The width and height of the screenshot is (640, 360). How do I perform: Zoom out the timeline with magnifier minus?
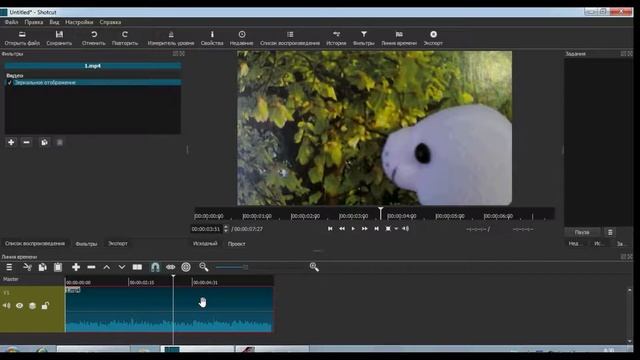204,267
